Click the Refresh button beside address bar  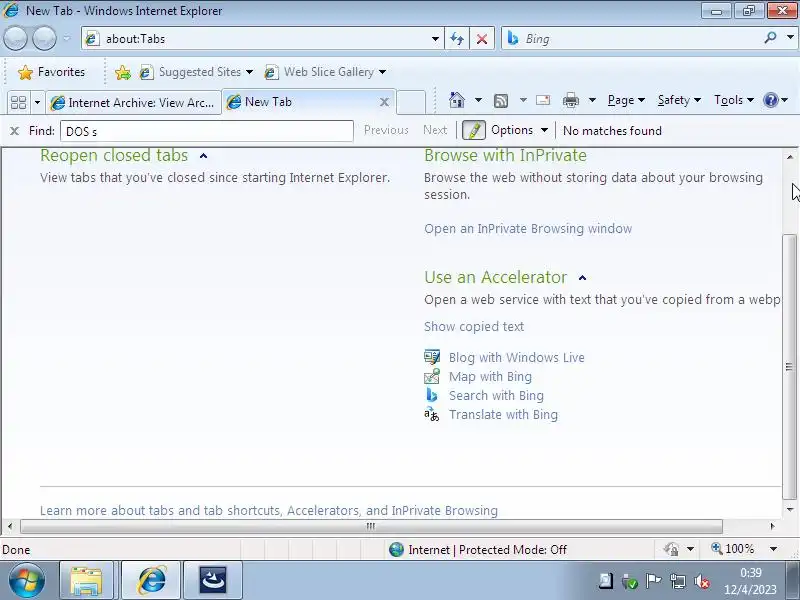click(457, 39)
